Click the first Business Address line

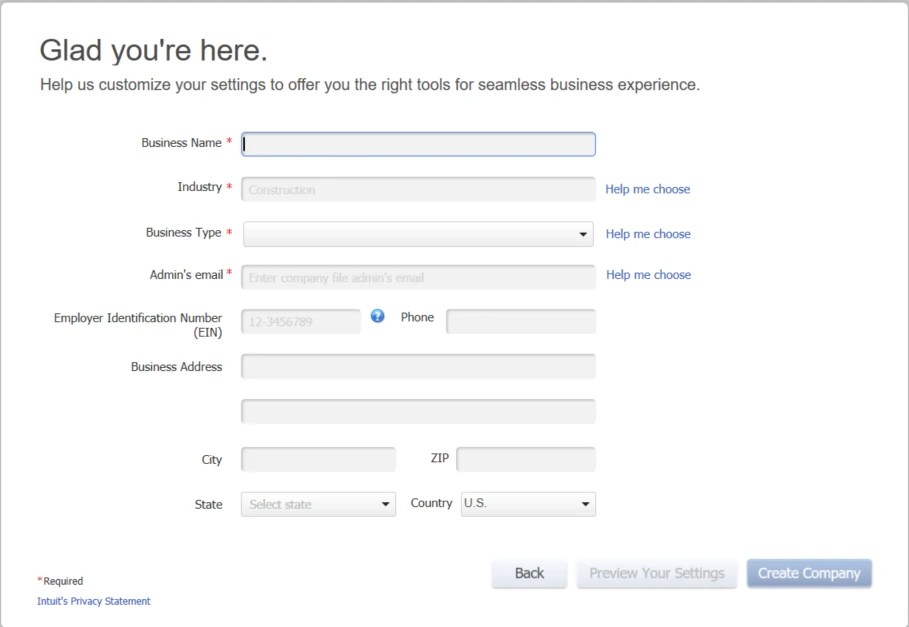(417, 366)
